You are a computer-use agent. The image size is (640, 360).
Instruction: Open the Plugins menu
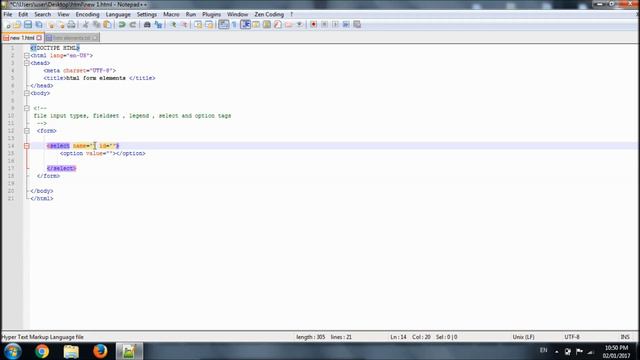(211, 14)
